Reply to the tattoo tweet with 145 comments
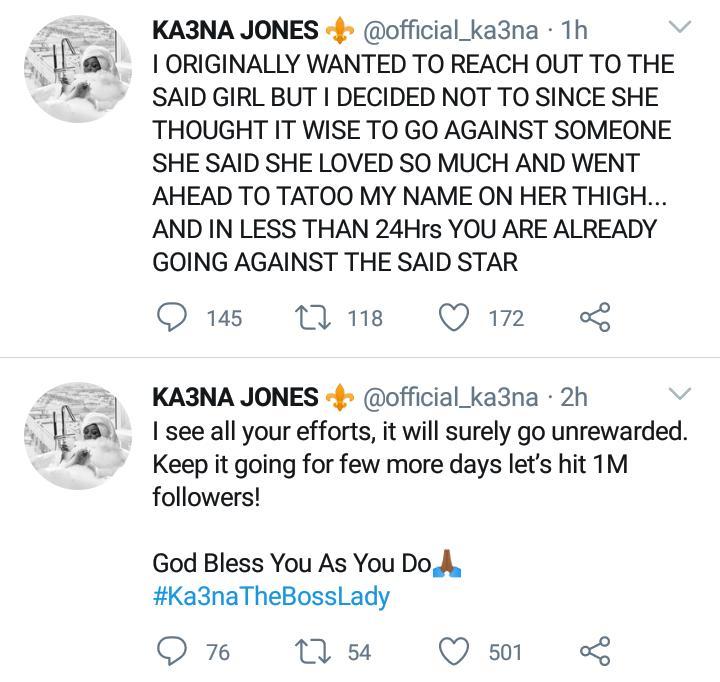Viewport: 720px width, 682px height. [x=174, y=318]
